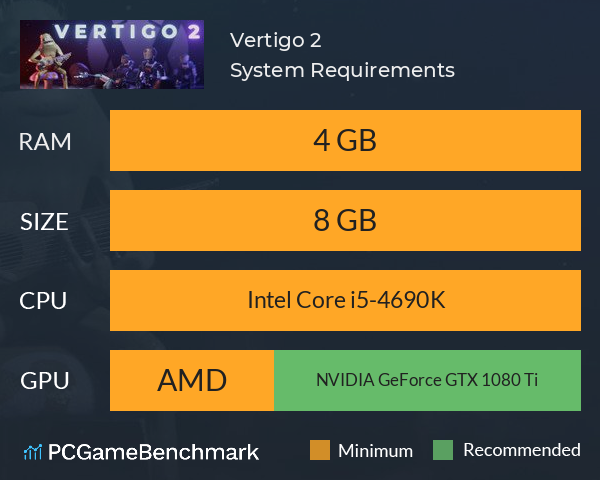
Task: Click the orange Minimum legend swatch
Action: point(320,450)
